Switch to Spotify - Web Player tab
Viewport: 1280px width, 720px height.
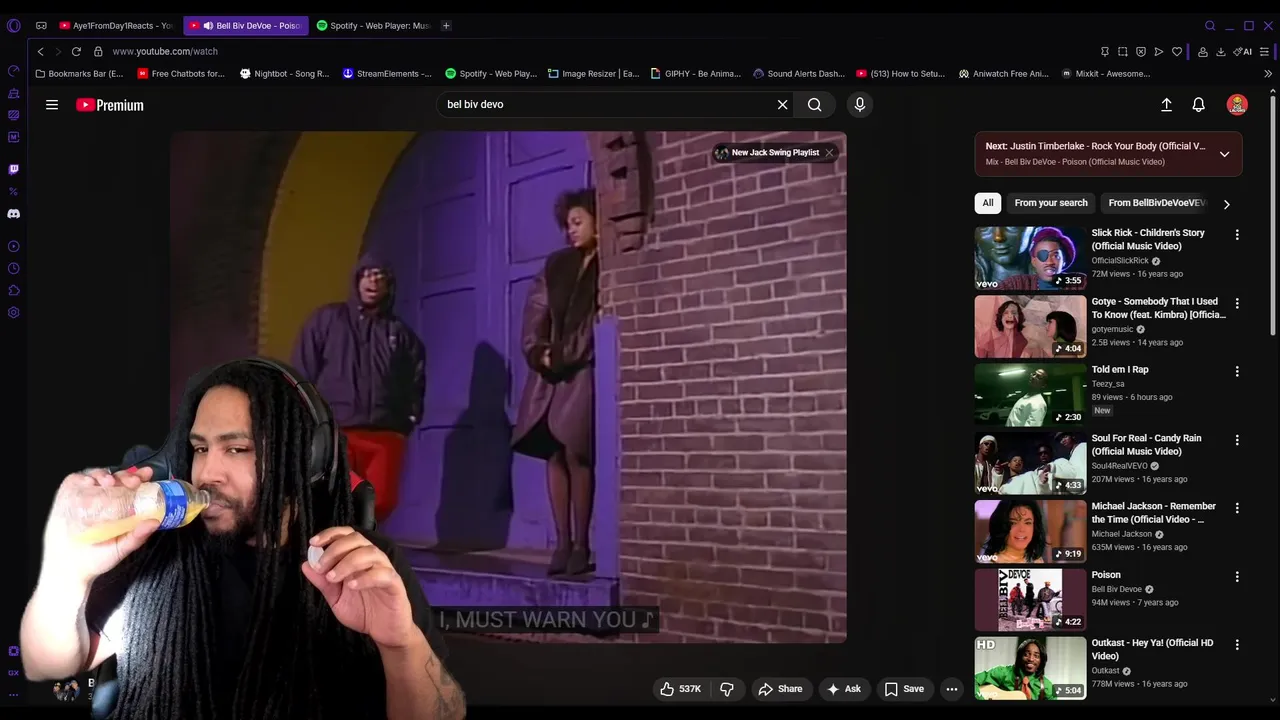coord(372,25)
